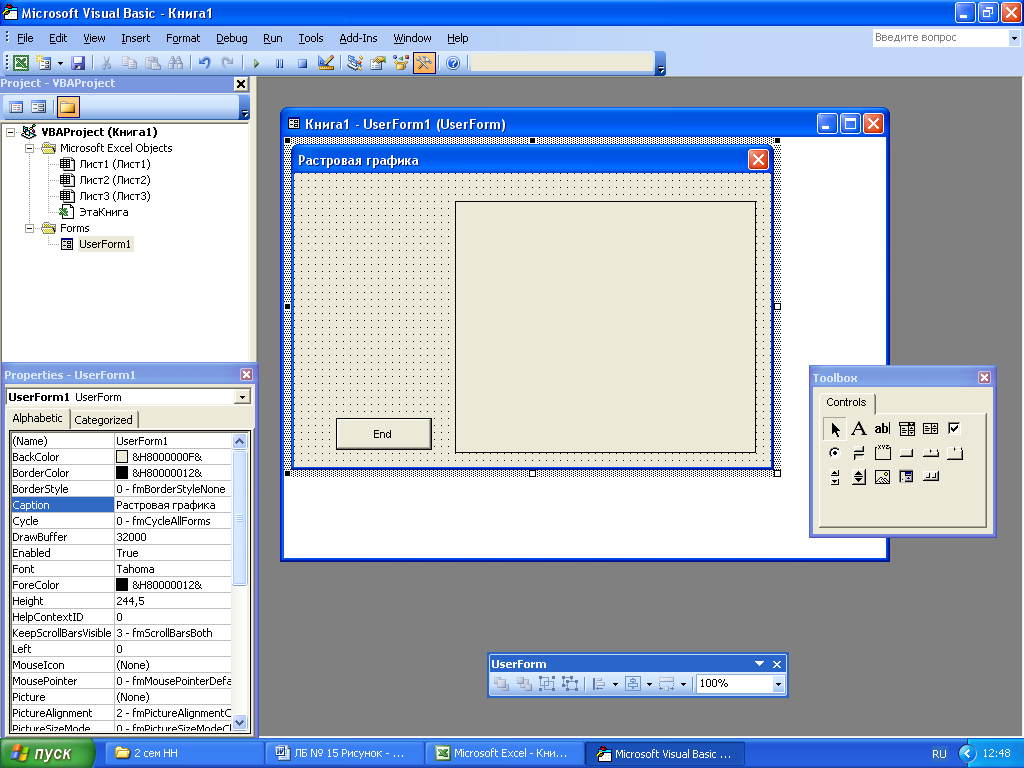The width and height of the screenshot is (1024, 768).
Task: Open the Object Browser toolbar icon
Action: (x=400, y=63)
